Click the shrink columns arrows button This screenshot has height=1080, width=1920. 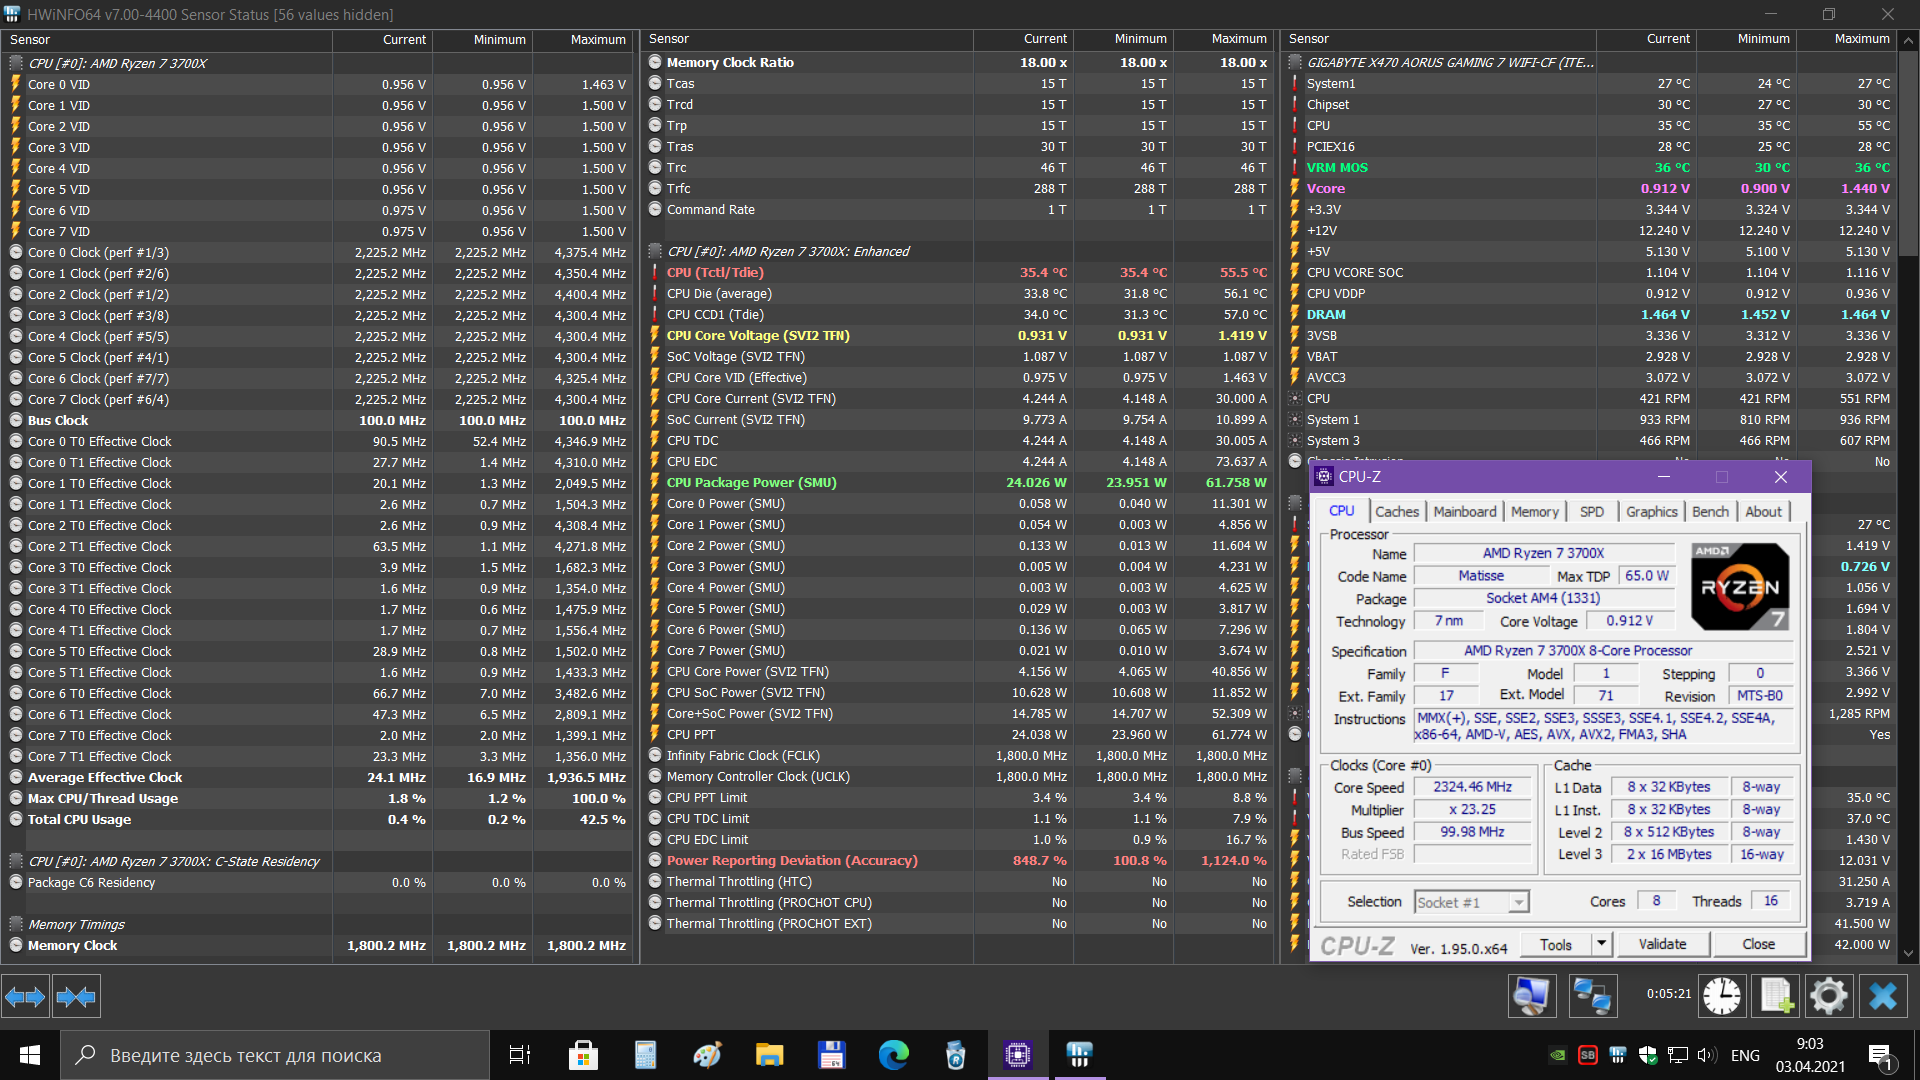[76, 996]
